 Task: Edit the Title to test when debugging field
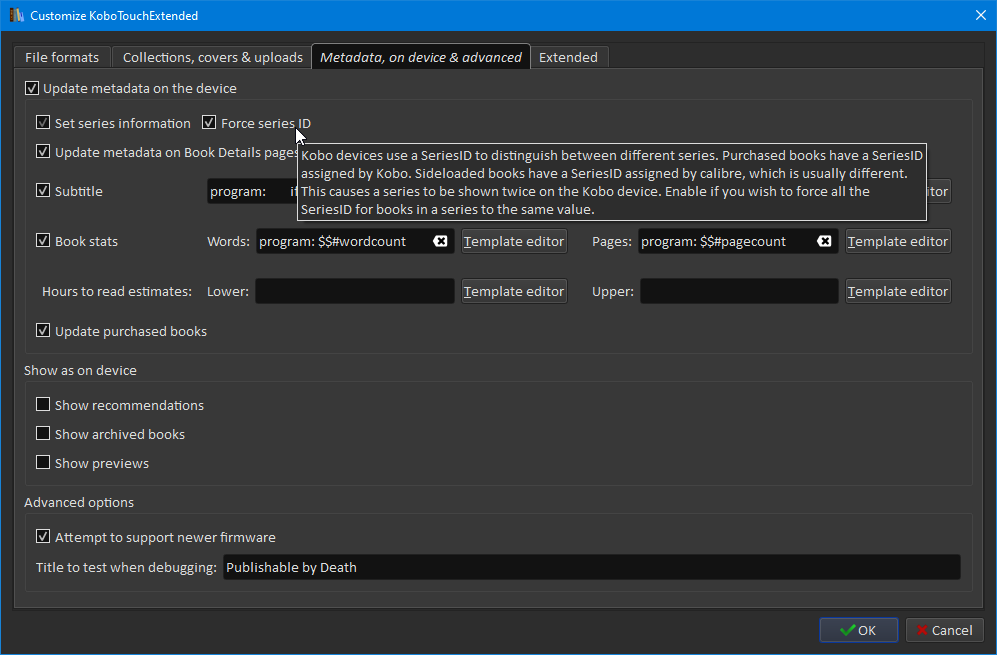(591, 567)
